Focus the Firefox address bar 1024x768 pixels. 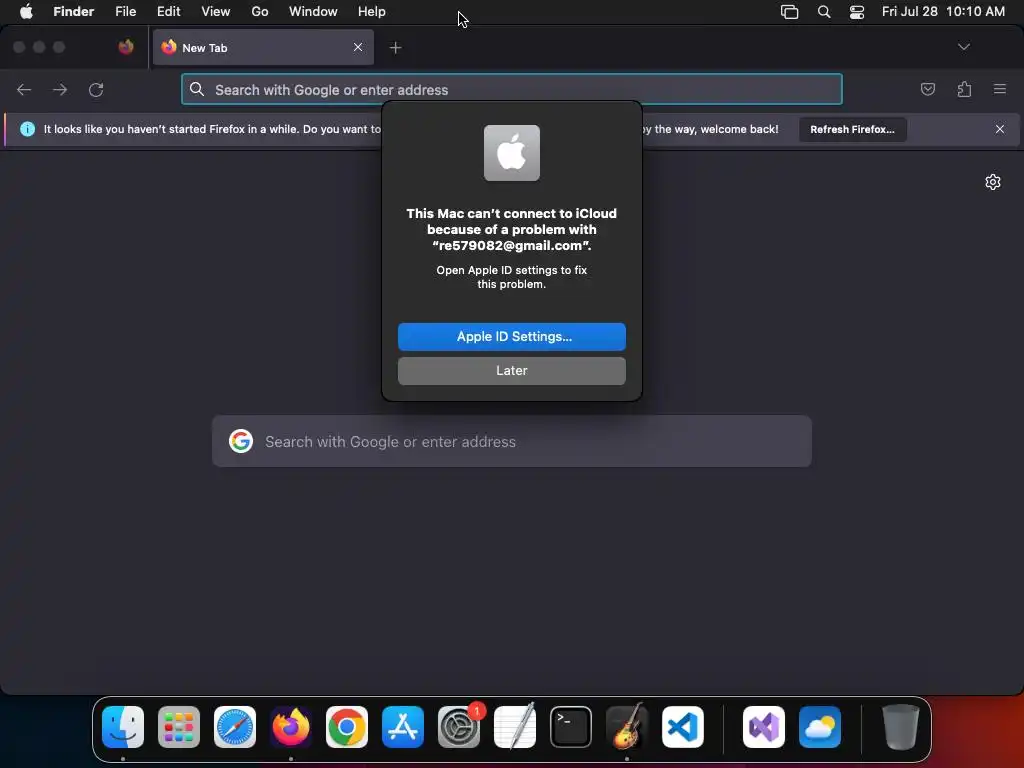click(x=511, y=89)
